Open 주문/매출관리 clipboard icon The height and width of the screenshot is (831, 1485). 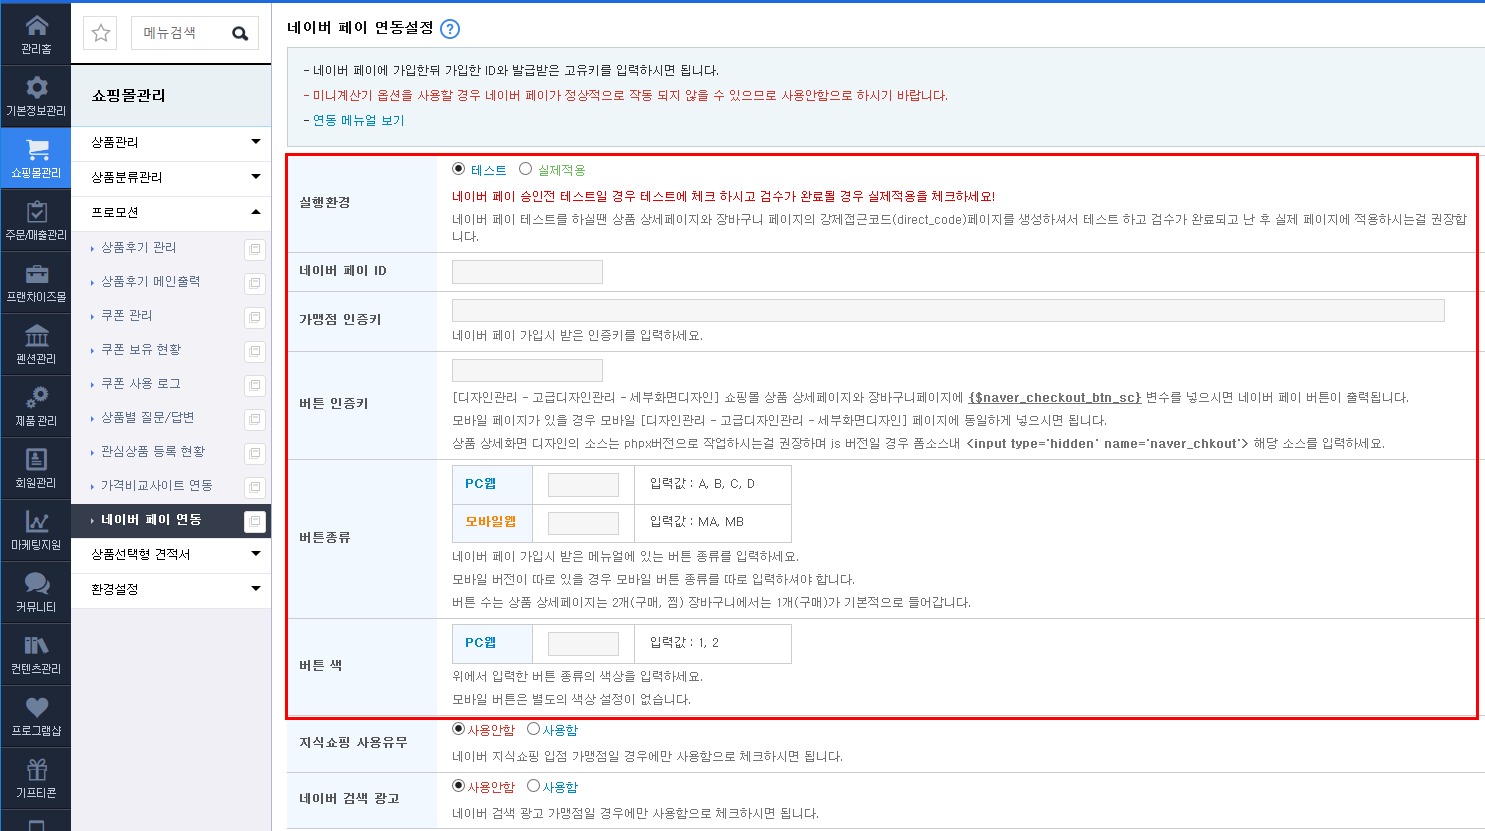[36, 212]
